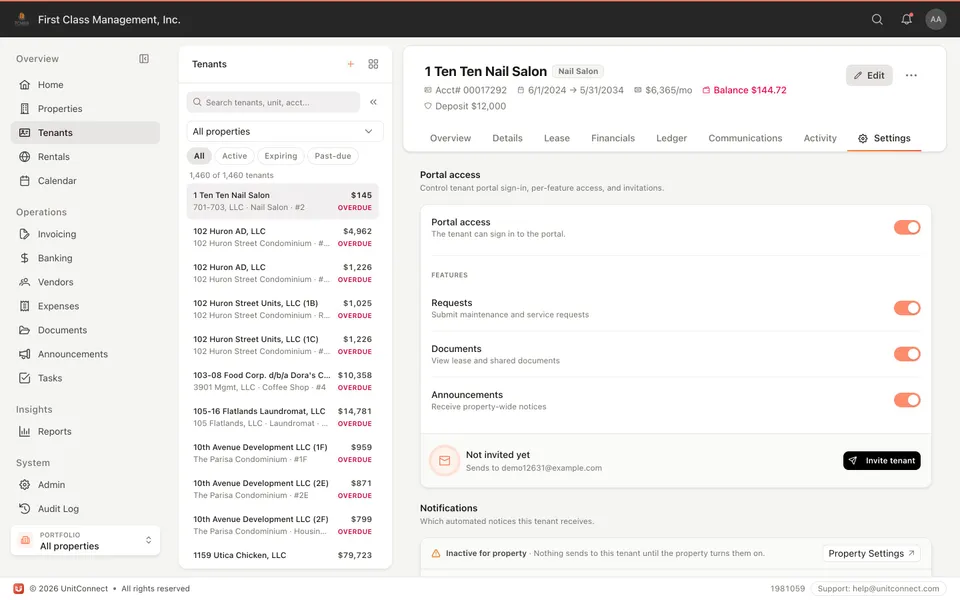
Task: Click the Balance $144.72 indicator
Action: pyautogui.click(x=744, y=90)
